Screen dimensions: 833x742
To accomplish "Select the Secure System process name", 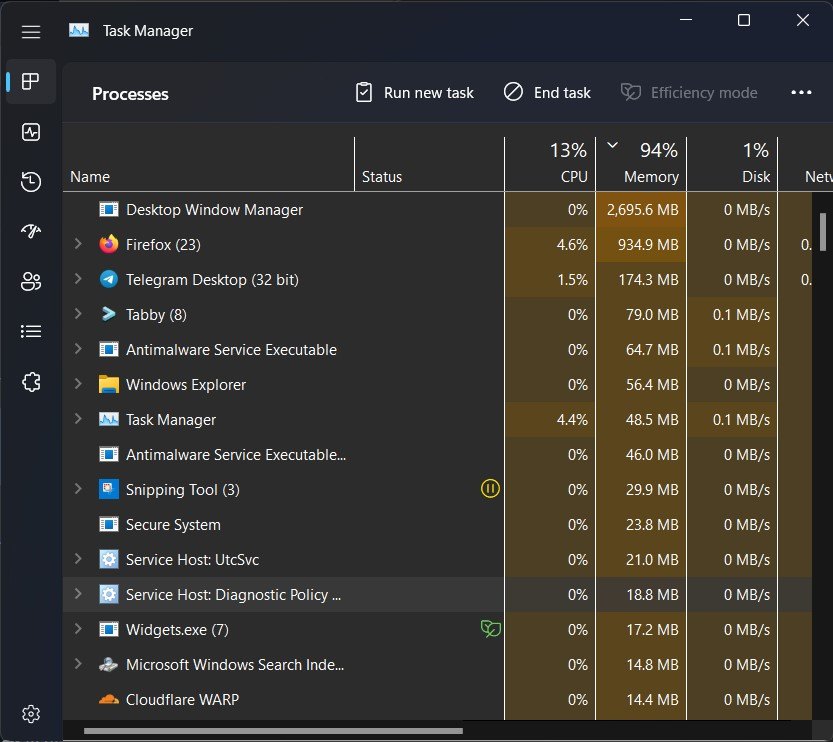I will [x=173, y=525].
